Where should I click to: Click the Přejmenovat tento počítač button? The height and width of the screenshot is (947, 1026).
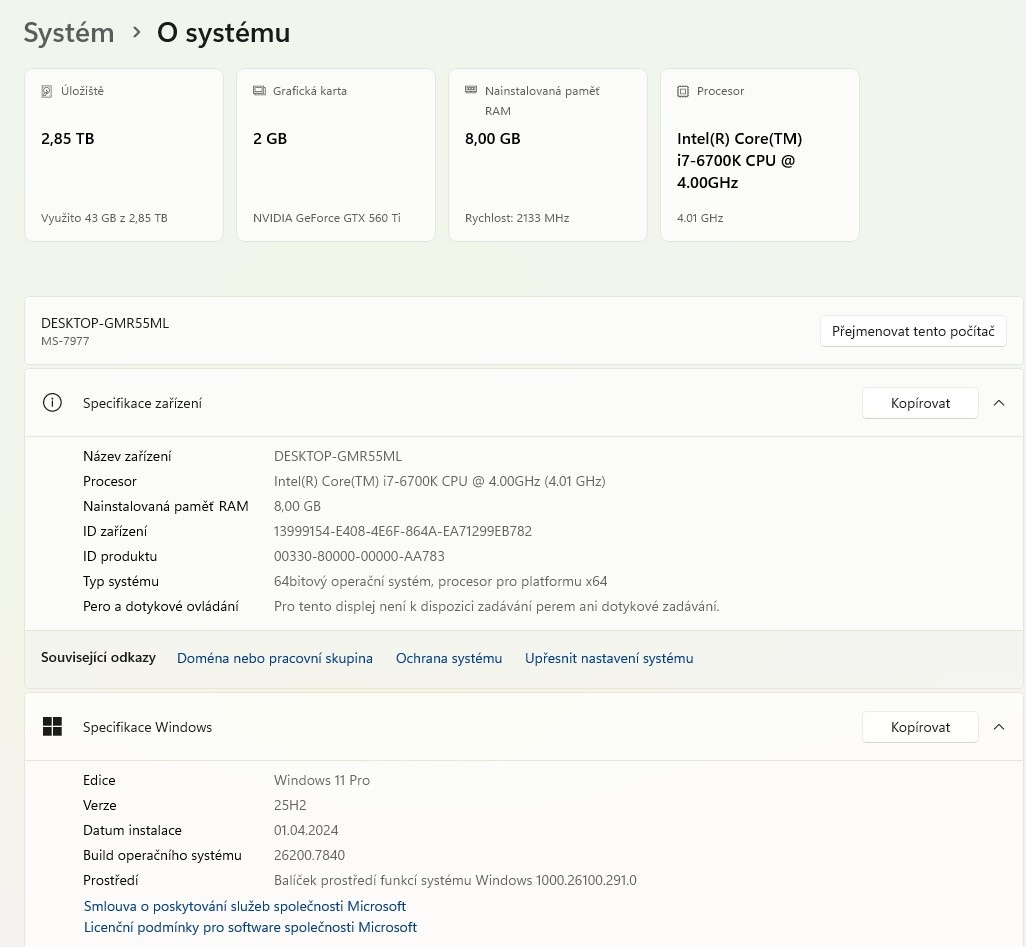[913, 331]
